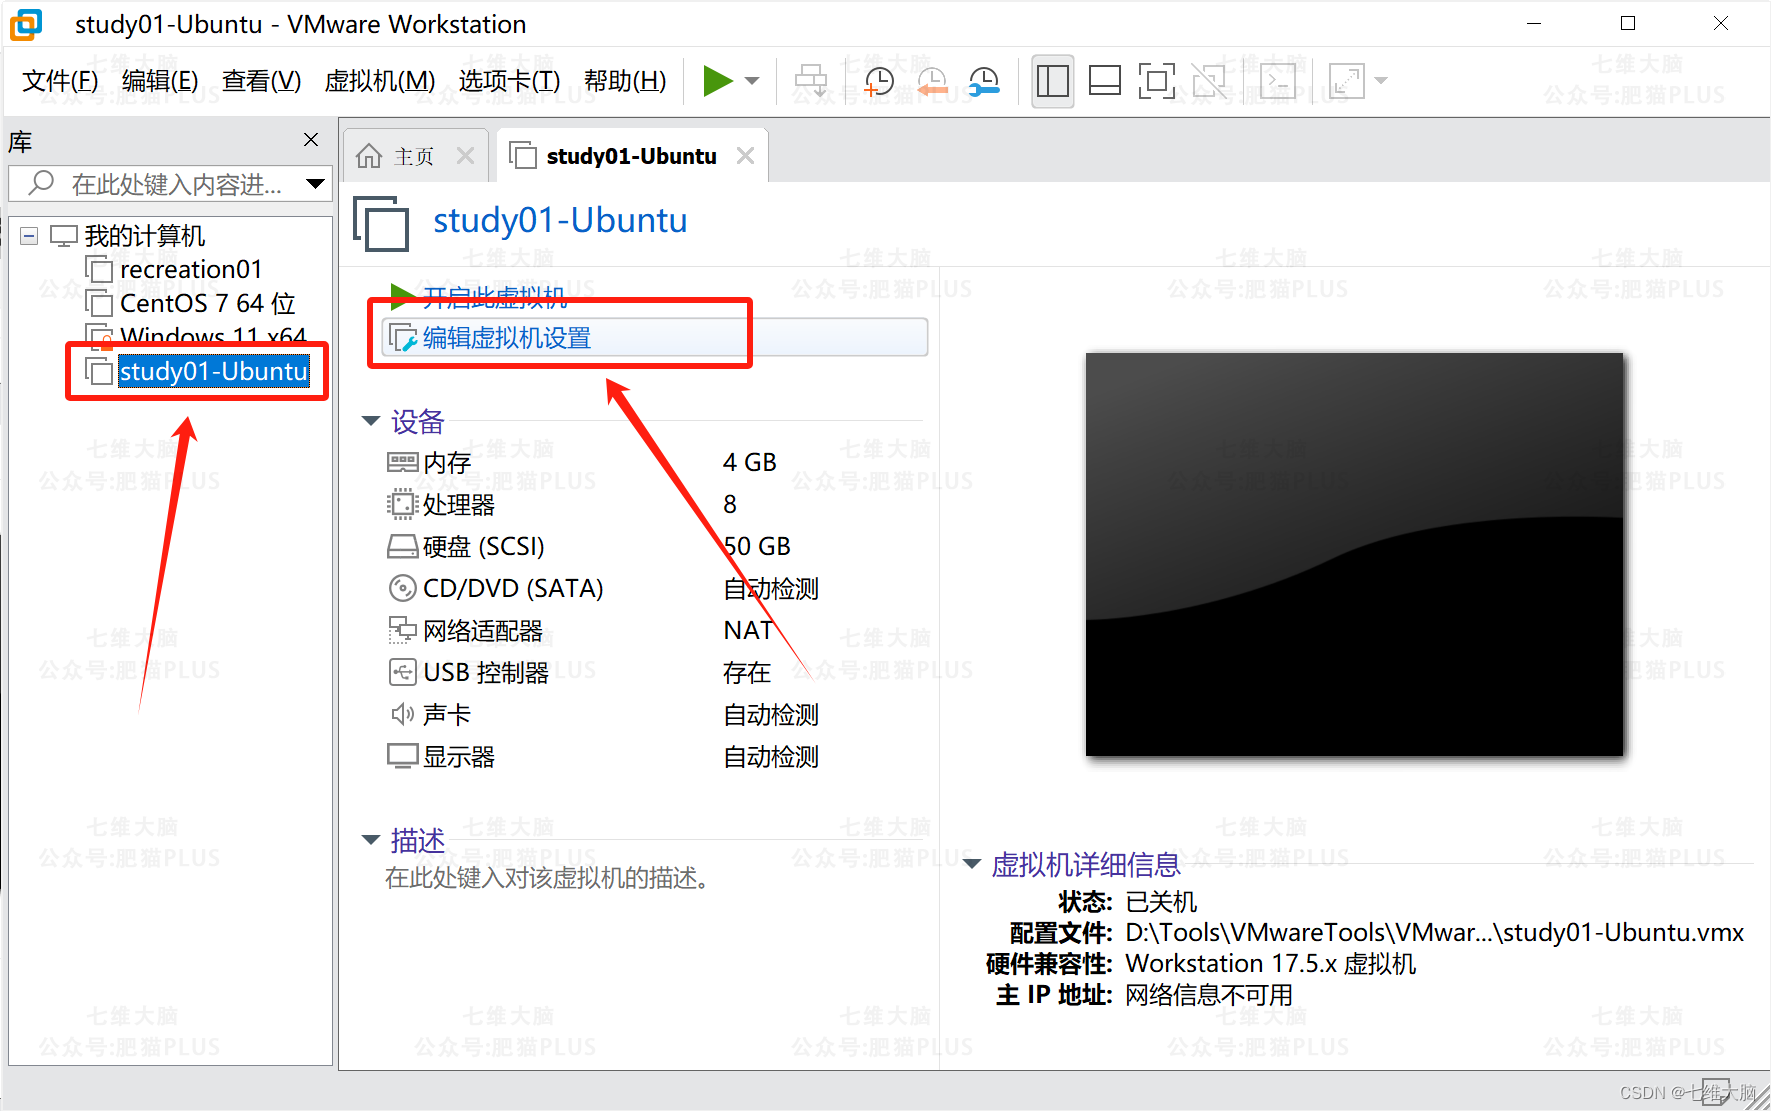This screenshot has height=1111, width=1771.
Task: Enter full screen mode icon
Action: [x=1156, y=81]
